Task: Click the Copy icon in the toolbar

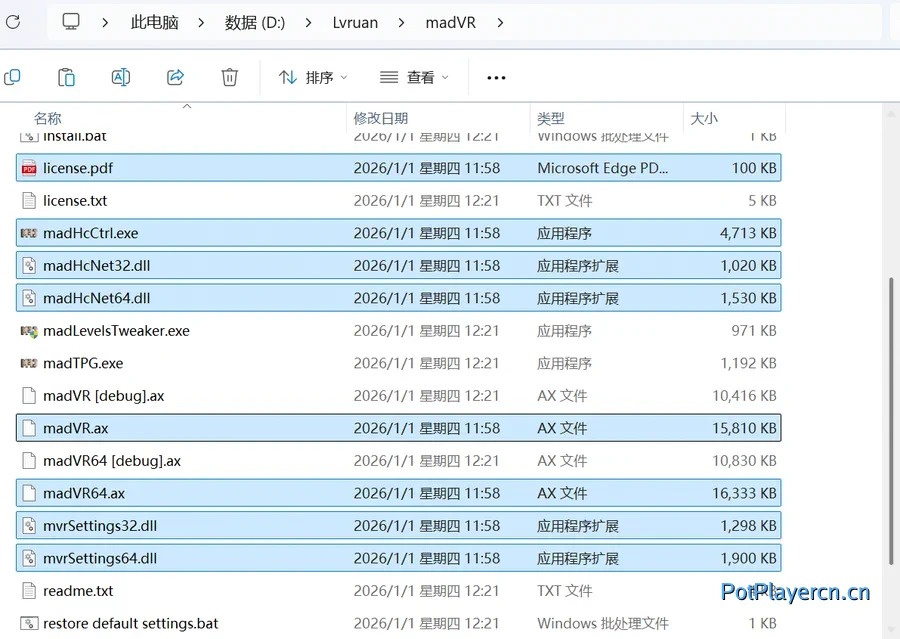Action: coord(14,76)
